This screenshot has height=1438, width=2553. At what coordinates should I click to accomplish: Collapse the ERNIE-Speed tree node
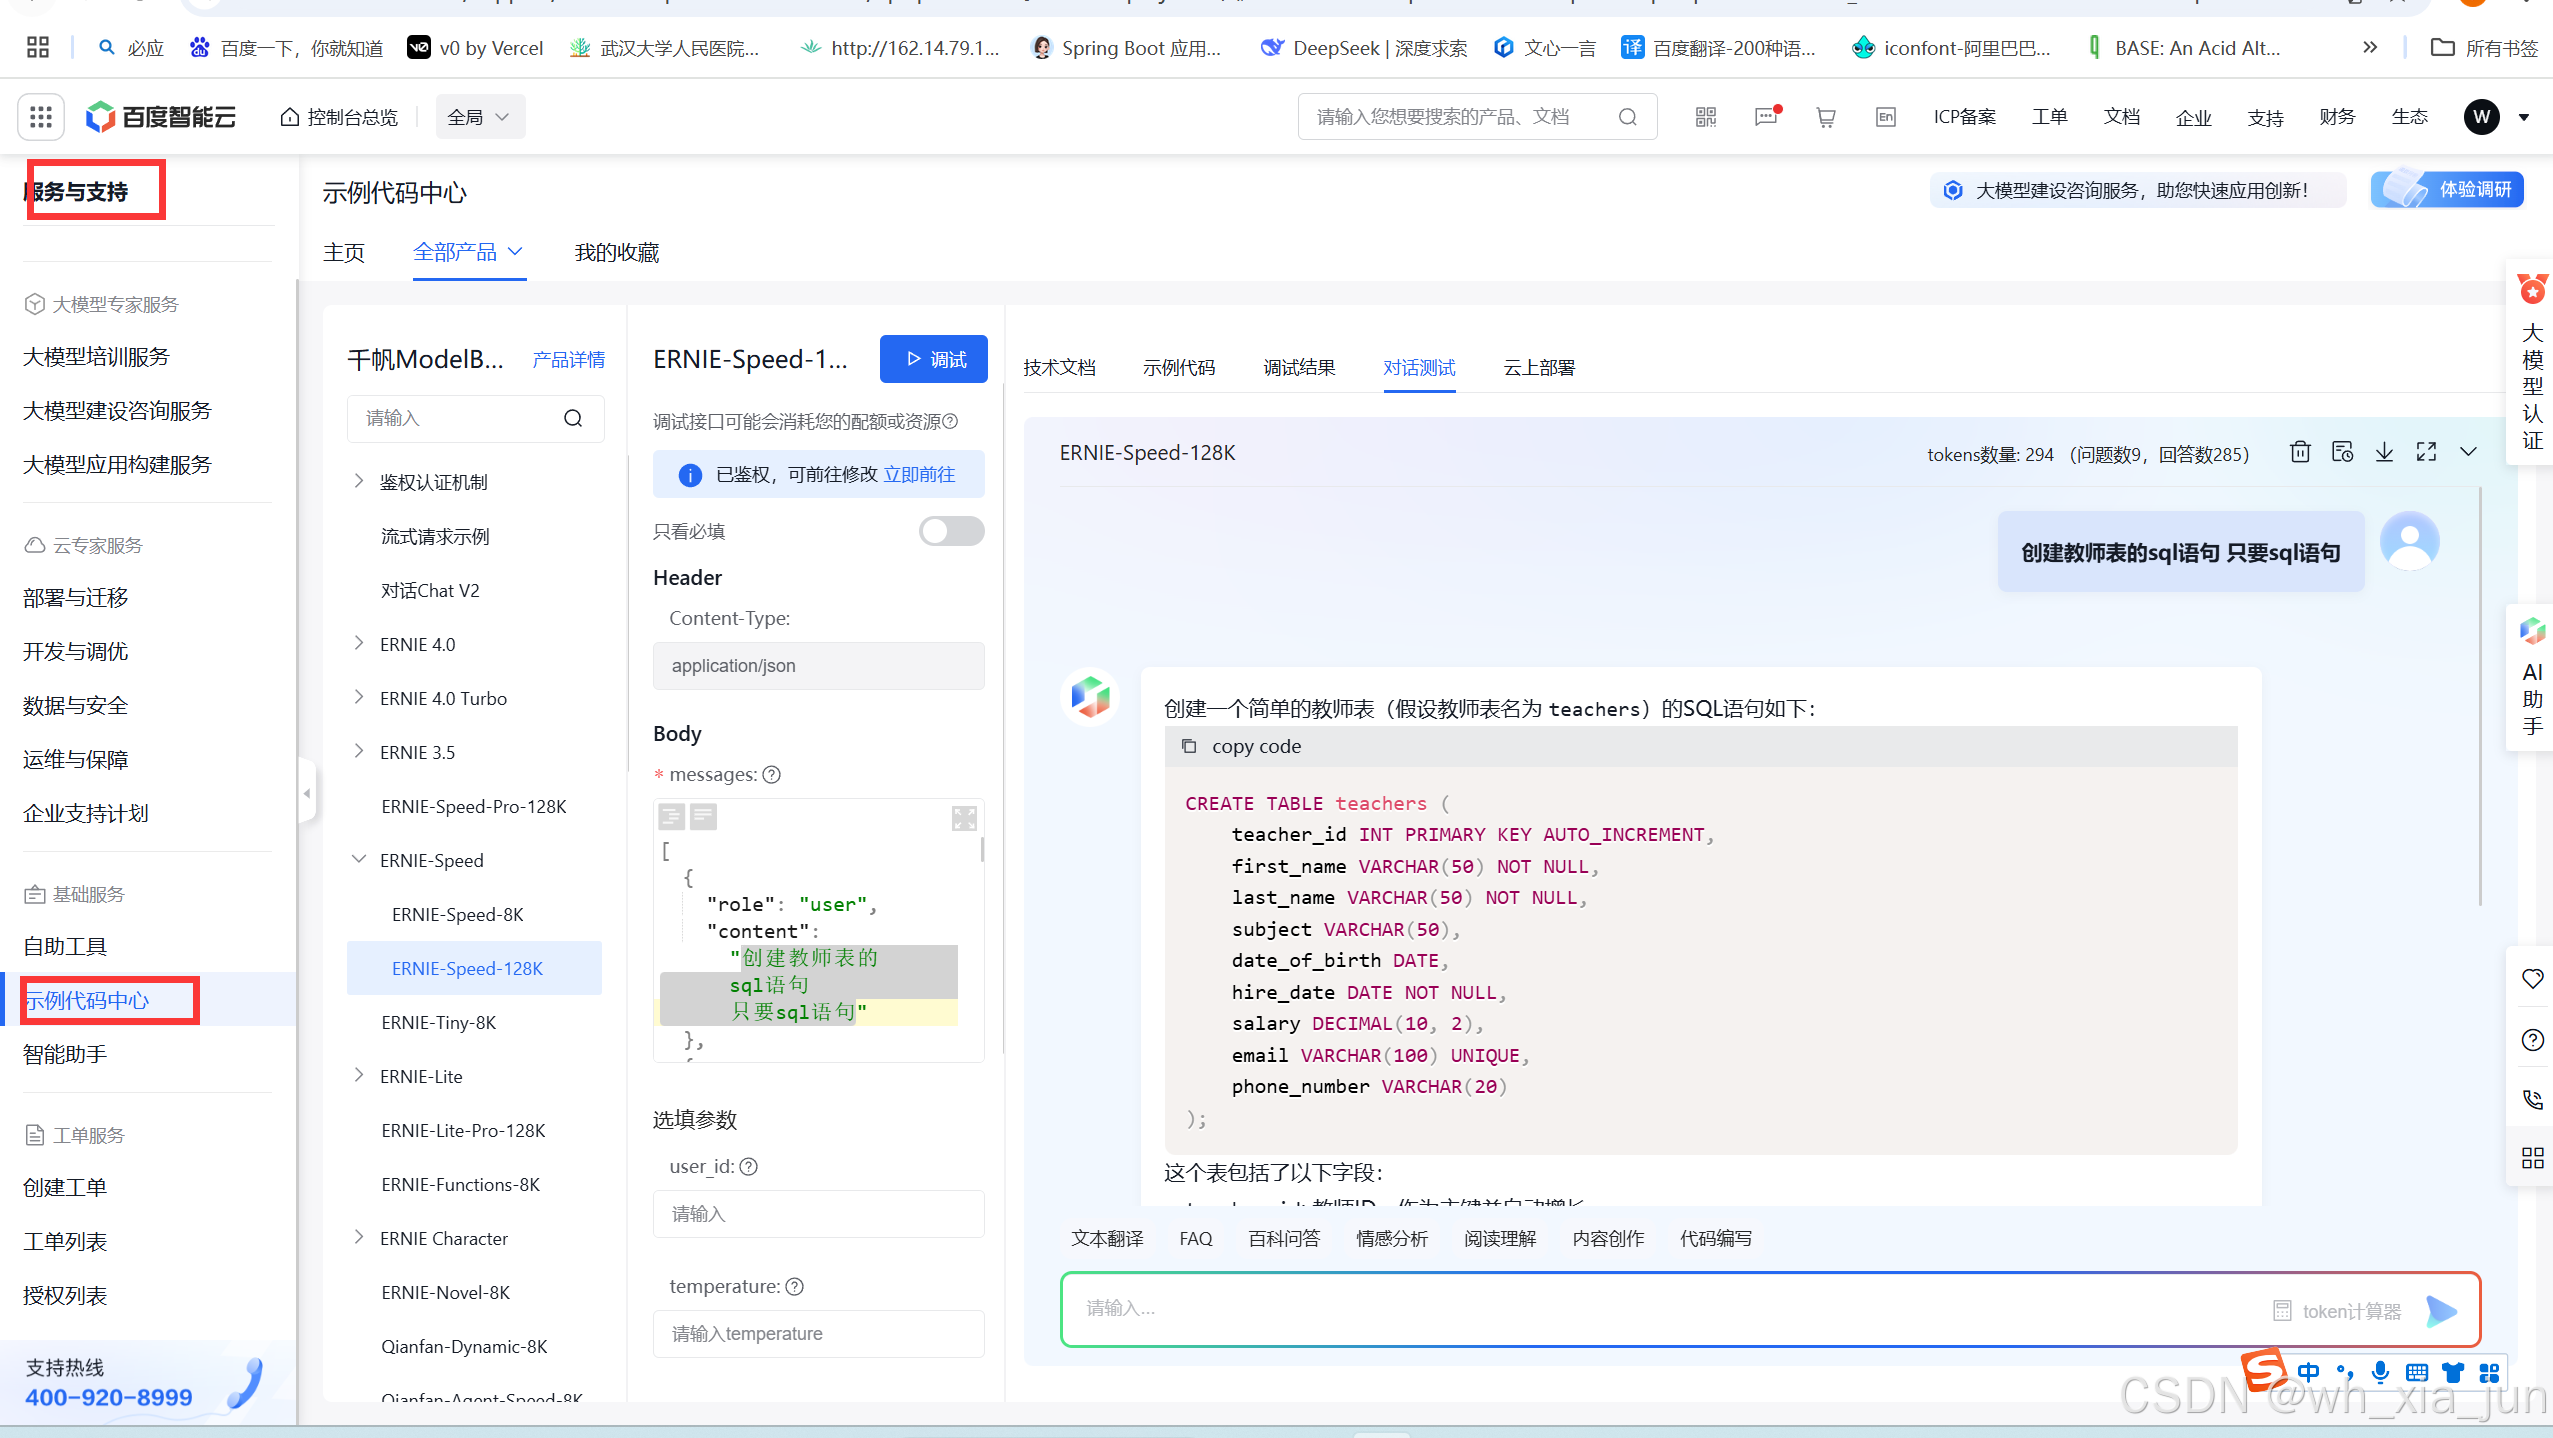[359, 860]
